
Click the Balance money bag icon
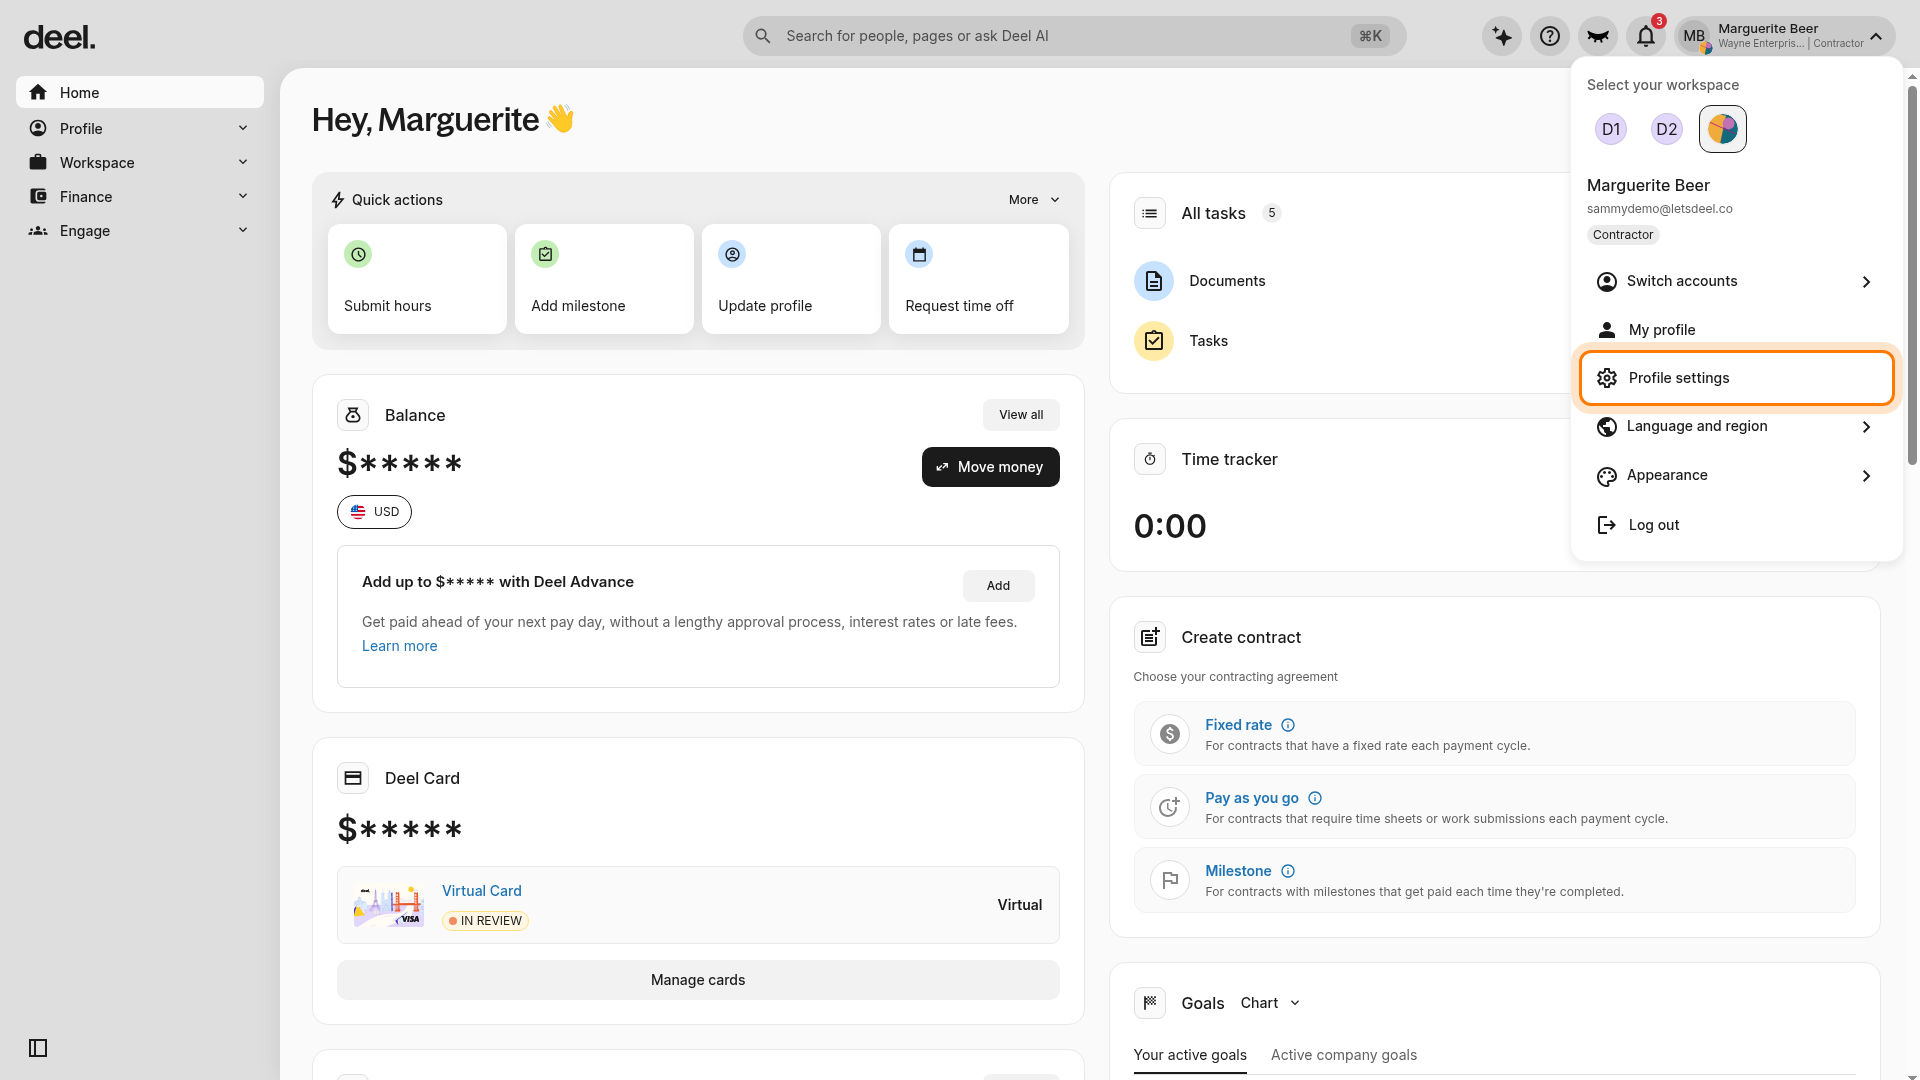pyautogui.click(x=353, y=415)
